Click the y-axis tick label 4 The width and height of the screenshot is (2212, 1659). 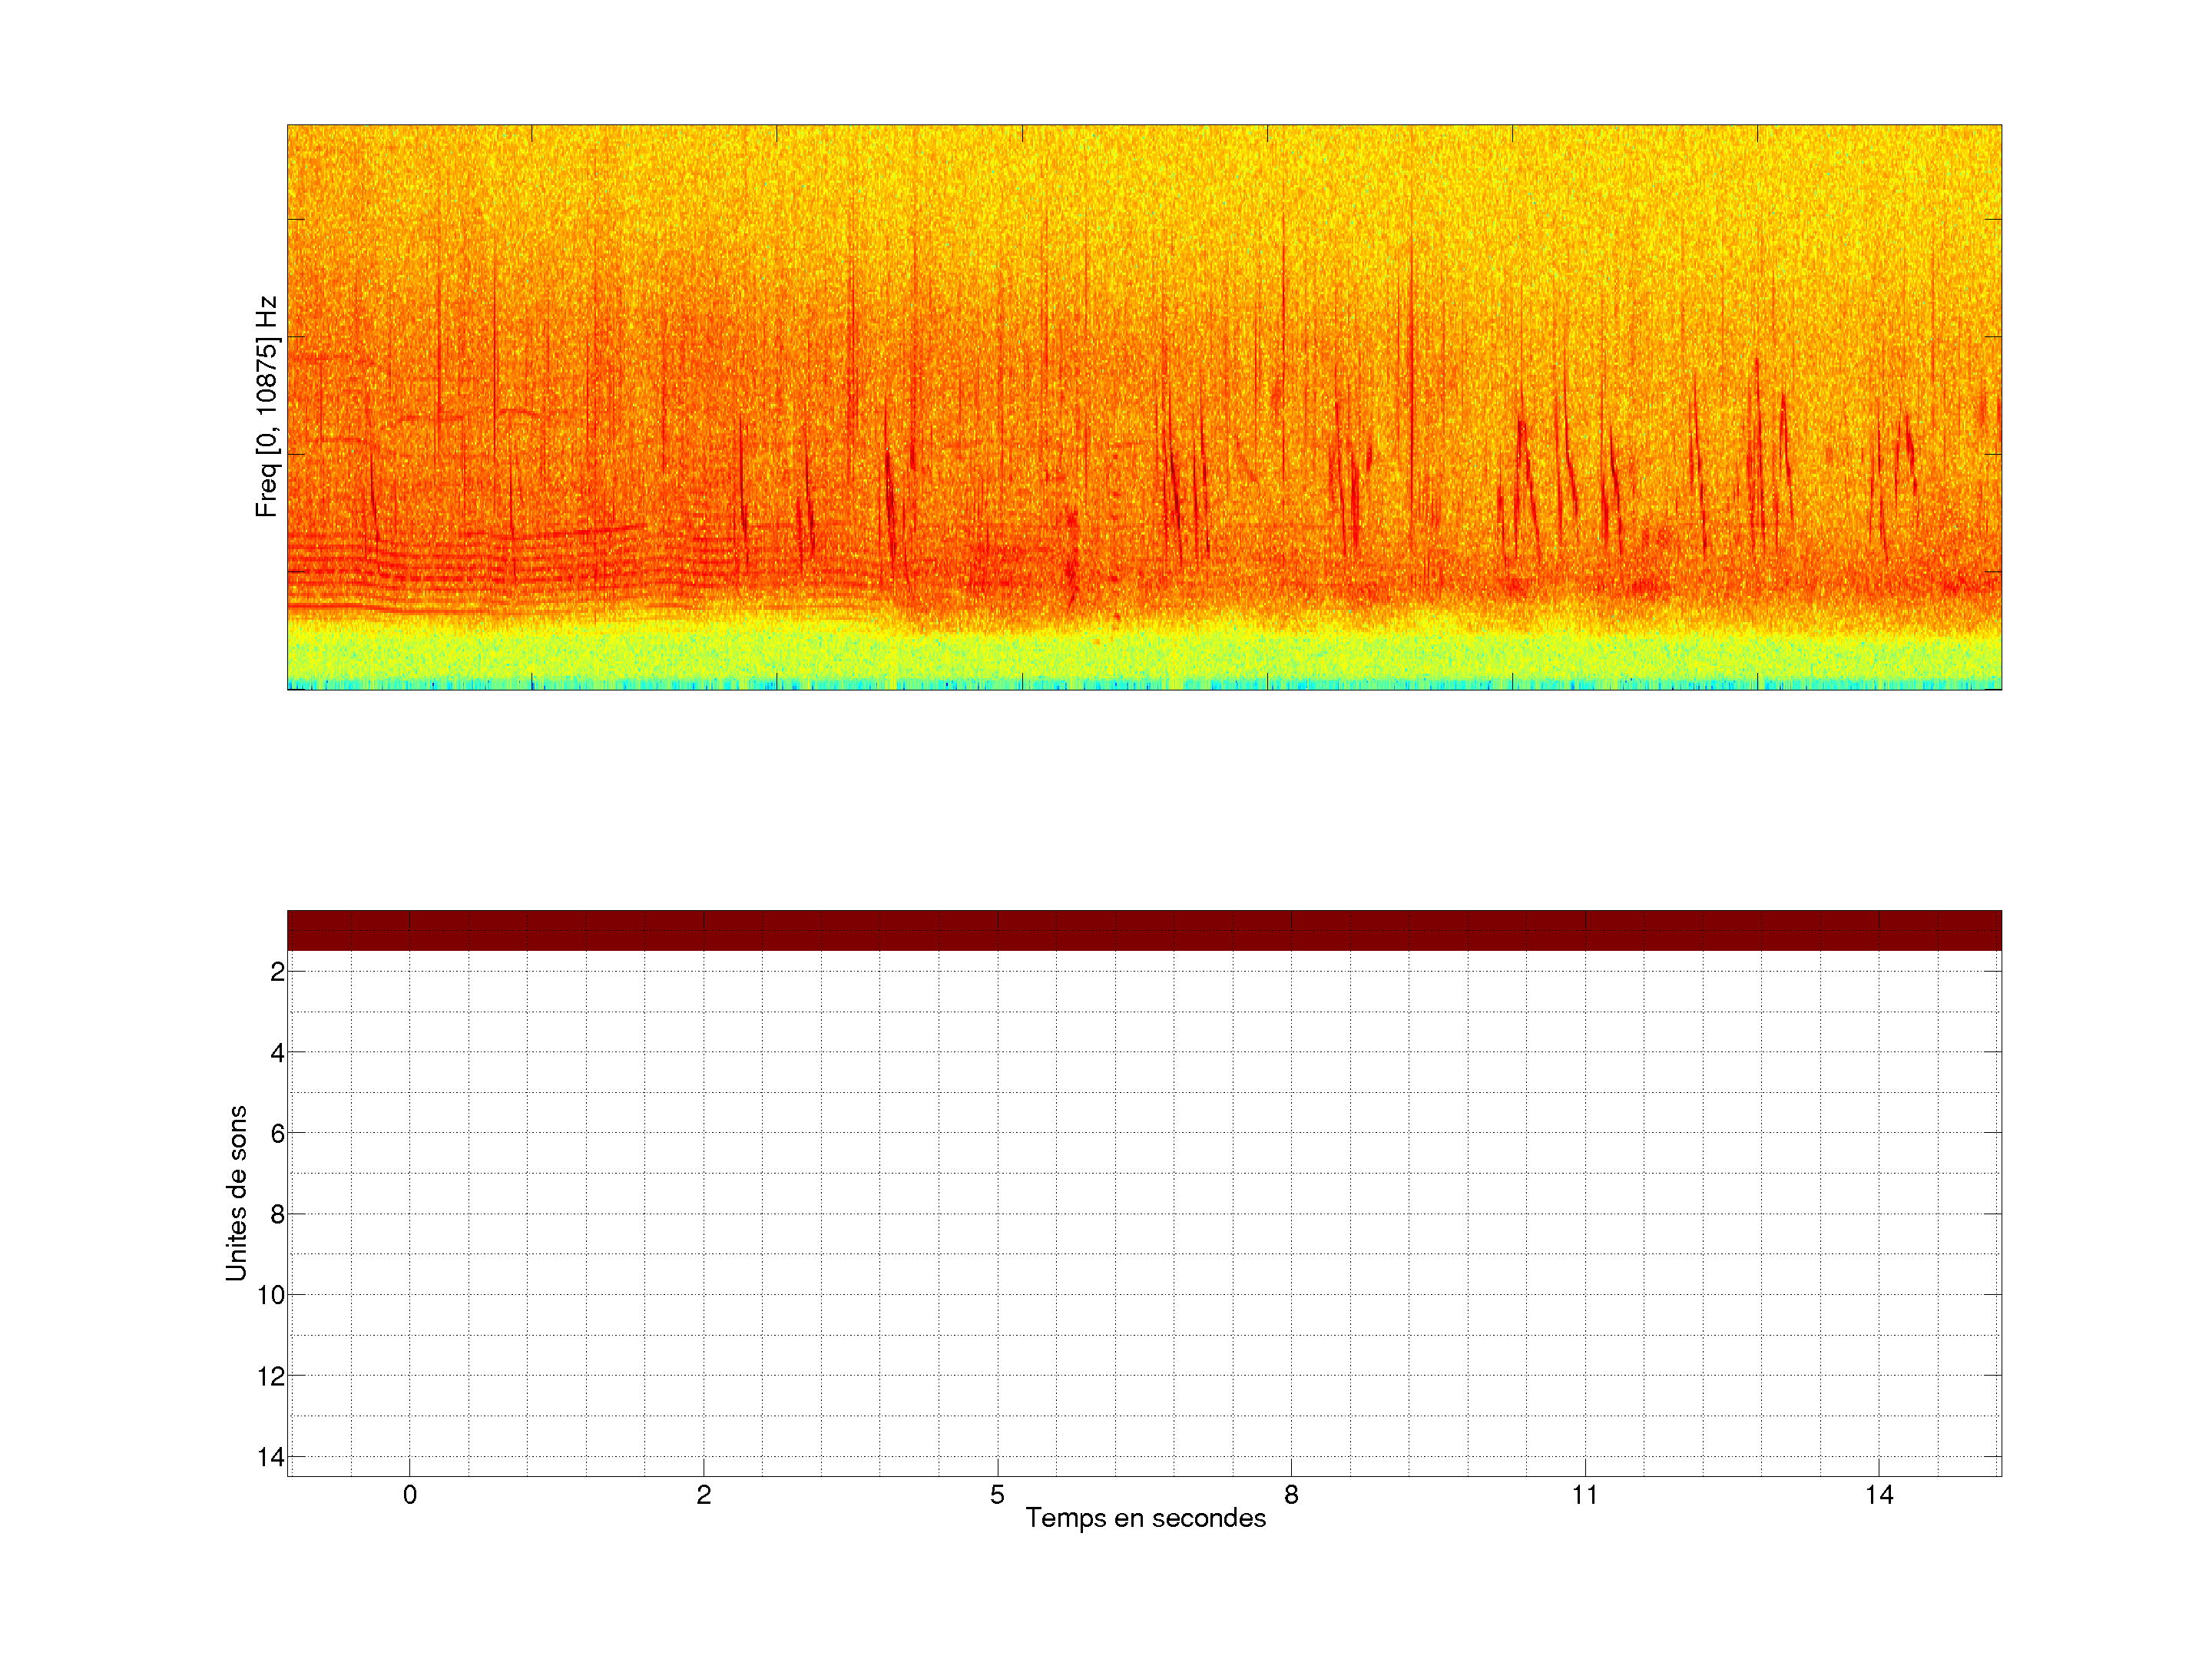tap(277, 1052)
